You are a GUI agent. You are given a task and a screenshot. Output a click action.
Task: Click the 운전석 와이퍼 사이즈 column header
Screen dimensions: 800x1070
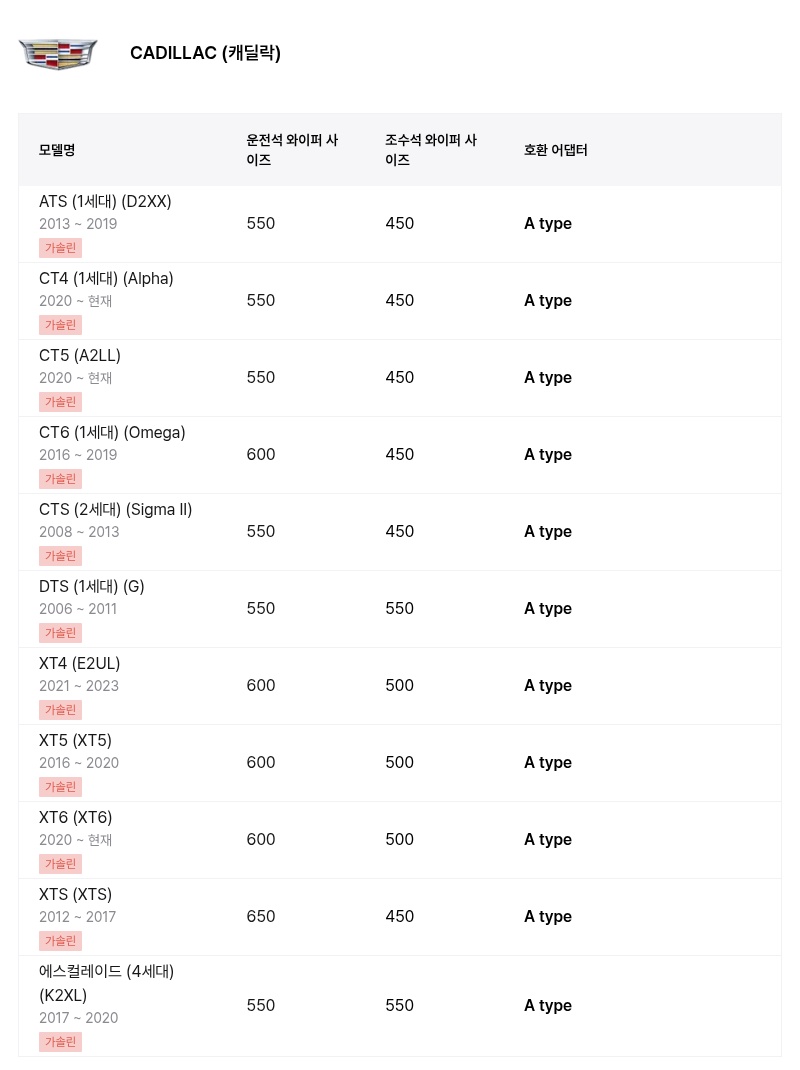tap(292, 150)
